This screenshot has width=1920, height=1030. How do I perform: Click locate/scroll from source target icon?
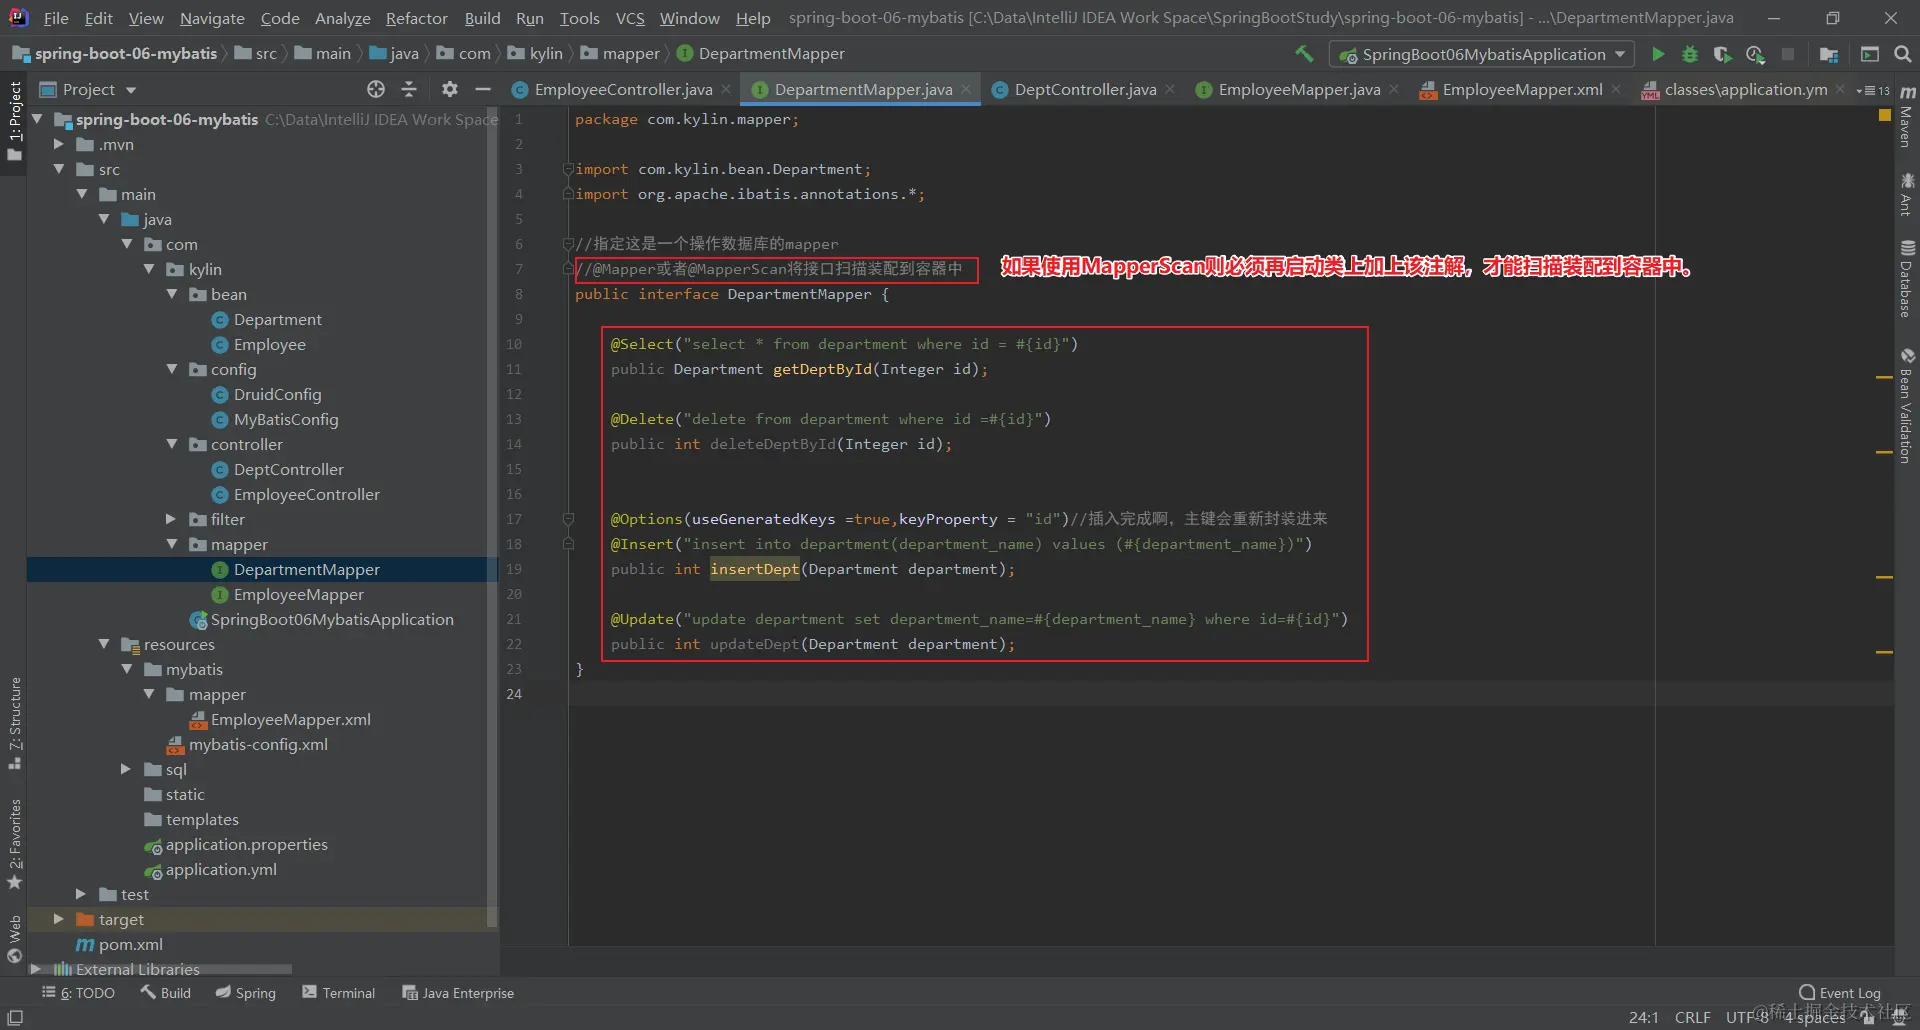click(x=376, y=89)
